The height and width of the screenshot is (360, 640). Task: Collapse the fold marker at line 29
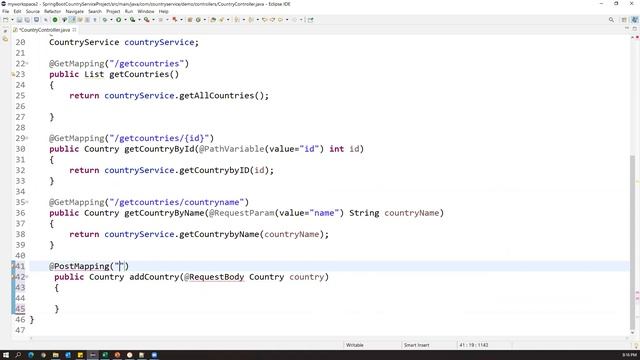(x=27, y=138)
